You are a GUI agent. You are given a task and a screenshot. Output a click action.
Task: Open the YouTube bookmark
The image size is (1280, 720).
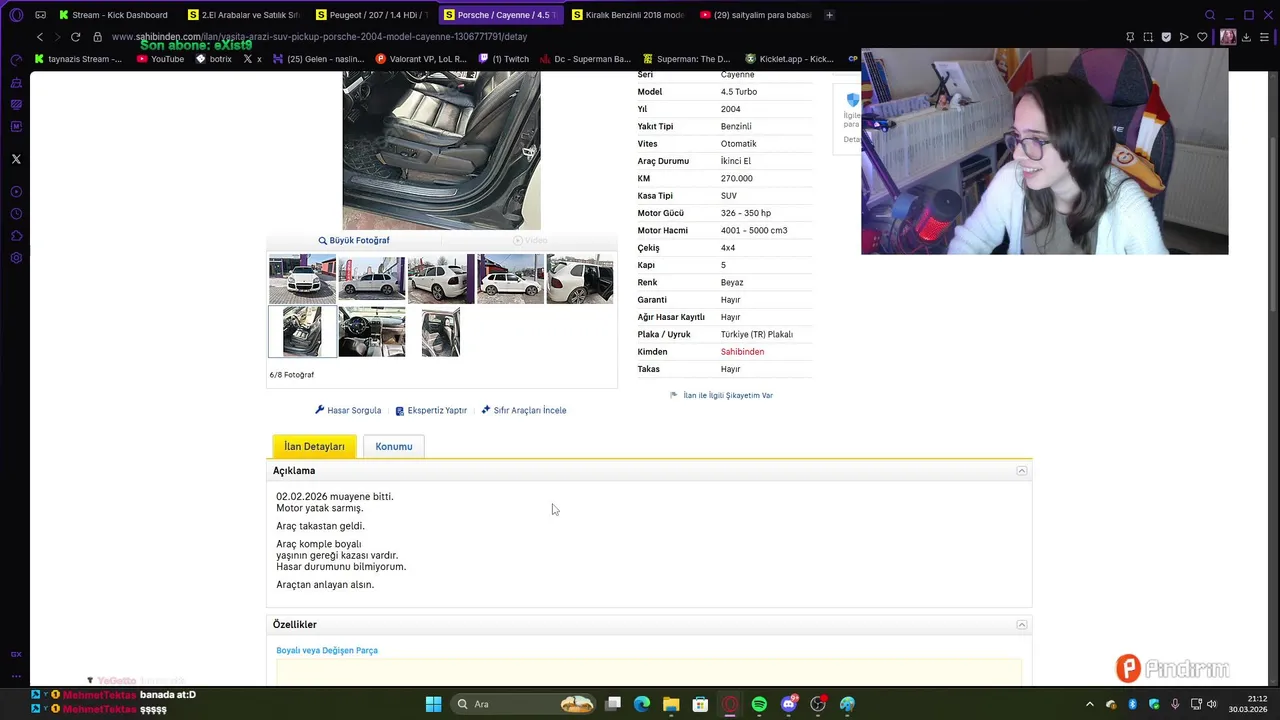(160, 59)
